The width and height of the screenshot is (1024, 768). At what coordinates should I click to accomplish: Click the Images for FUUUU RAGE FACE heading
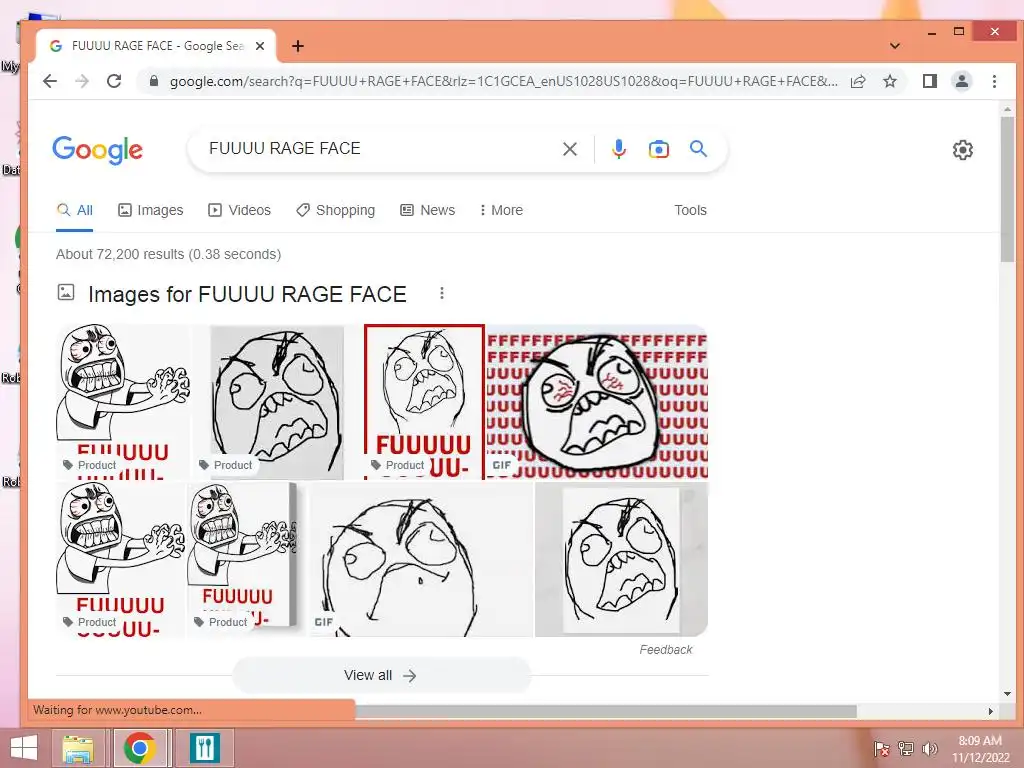tap(247, 295)
